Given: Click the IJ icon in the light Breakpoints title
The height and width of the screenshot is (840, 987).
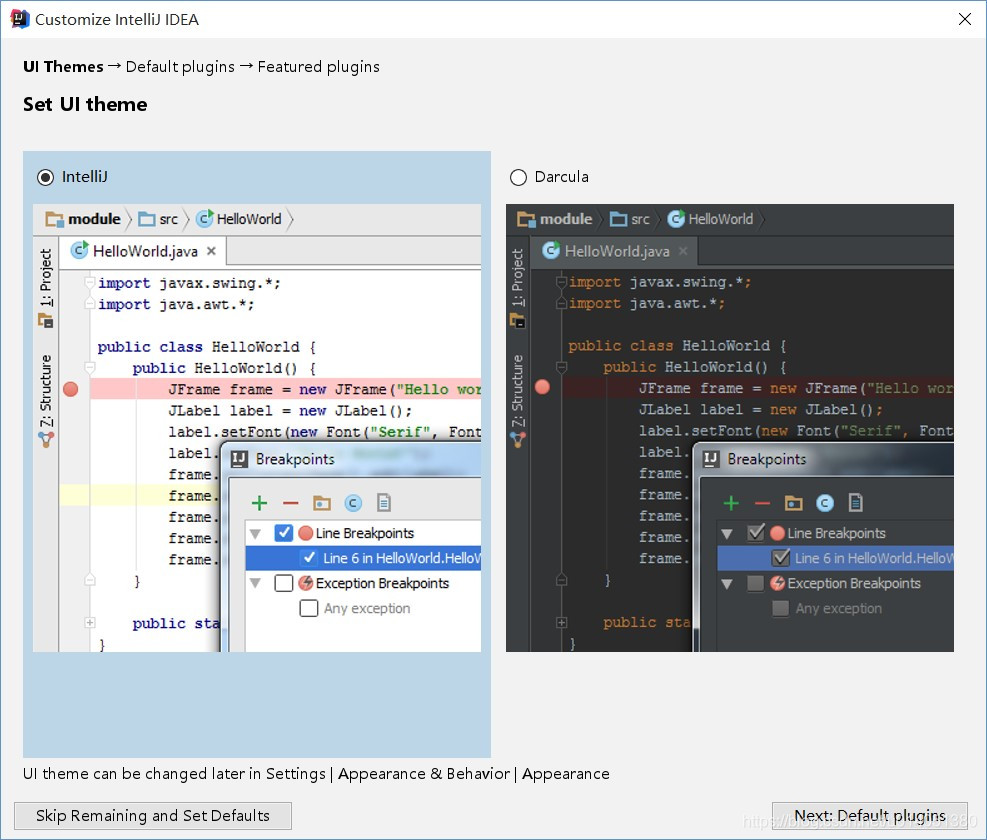Looking at the screenshot, I should 239,459.
